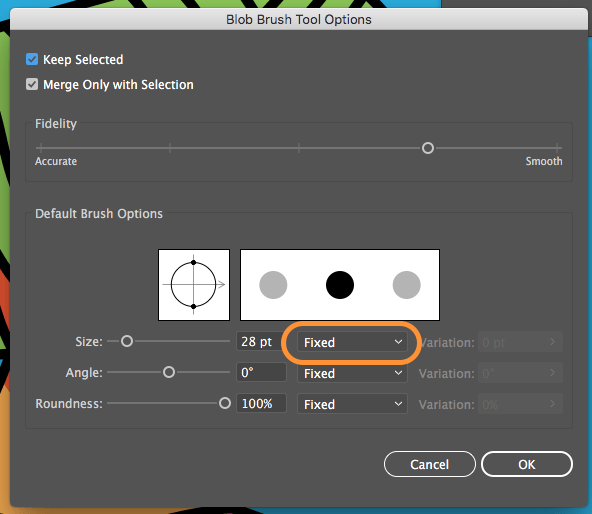Viewport: 592px width, 514px height.
Task: Click the Size slider handle
Action: [x=127, y=341]
